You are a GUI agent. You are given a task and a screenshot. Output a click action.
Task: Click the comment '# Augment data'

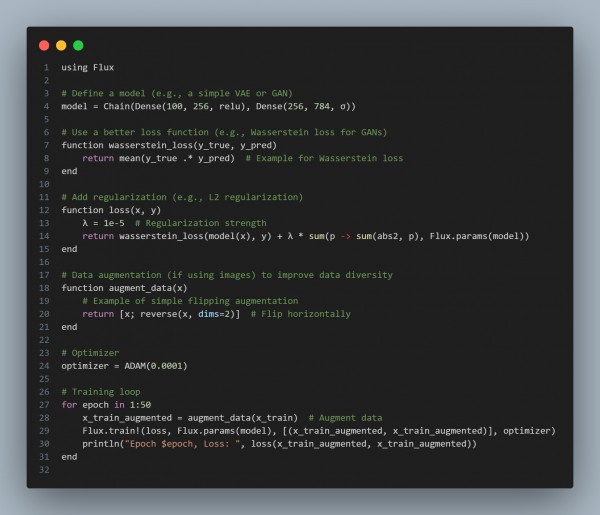point(346,418)
